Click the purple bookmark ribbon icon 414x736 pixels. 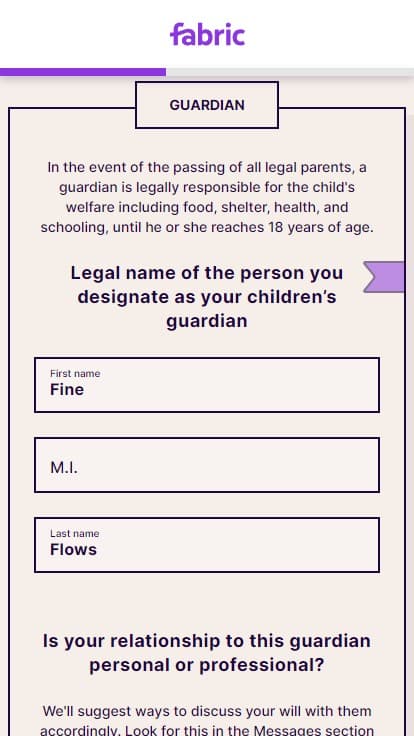coord(384,277)
